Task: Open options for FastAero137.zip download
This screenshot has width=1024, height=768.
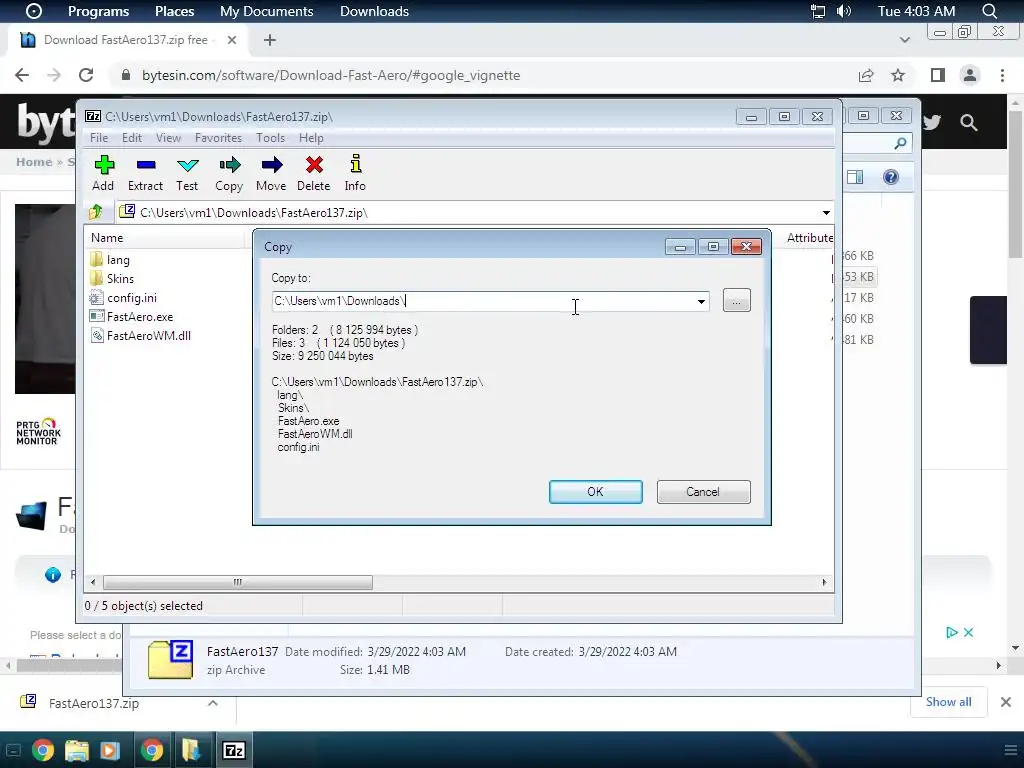Action: tap(212, 703)
